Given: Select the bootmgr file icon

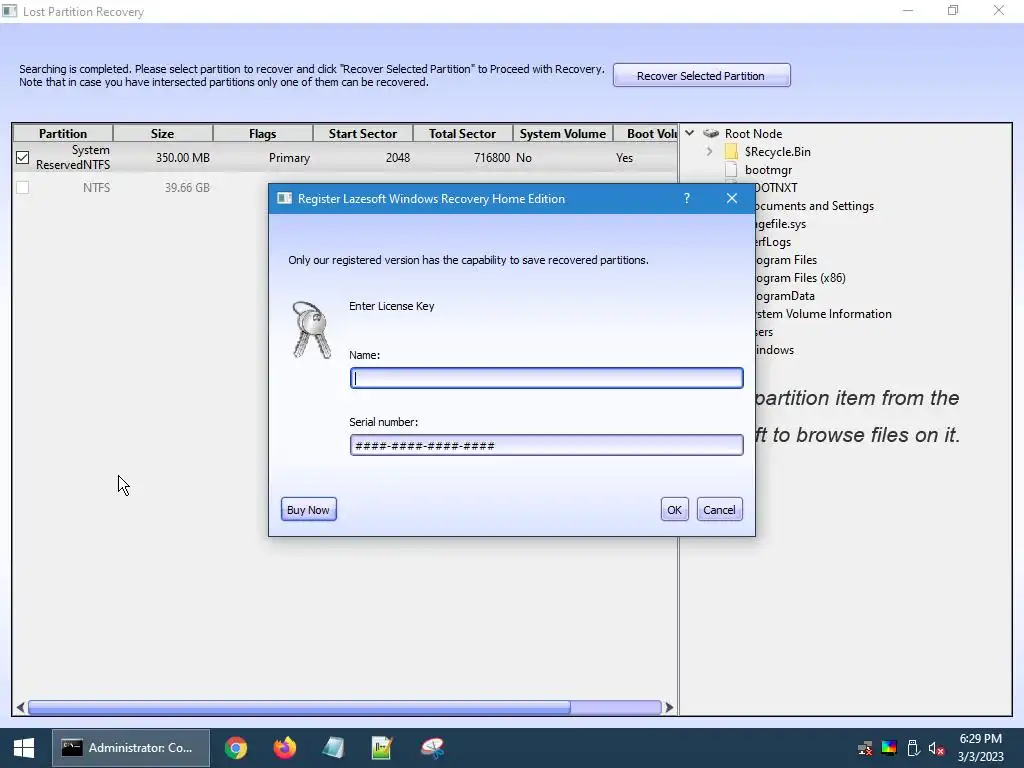Looking at the screenshot, I should pyautogui.click(x=731, y=170).
